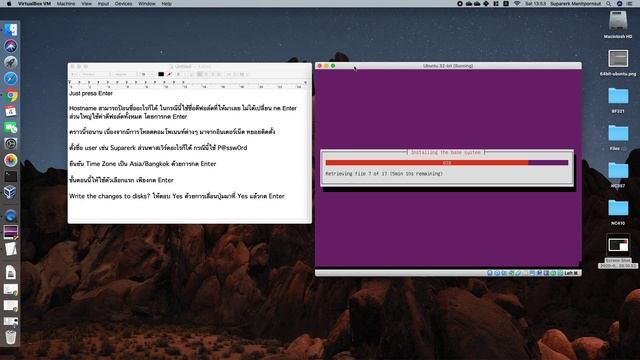Open Calendar app in the Dock
640x360 pixels.
tap(11, 111)
